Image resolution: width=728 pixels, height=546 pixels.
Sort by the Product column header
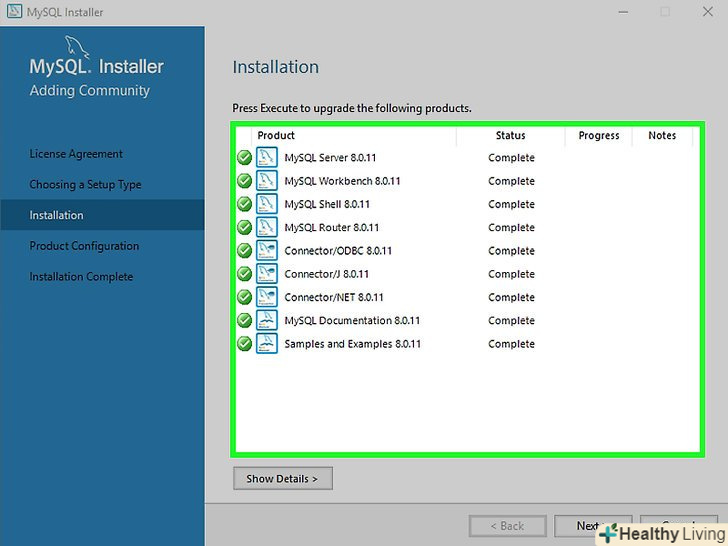pos(276,136)
